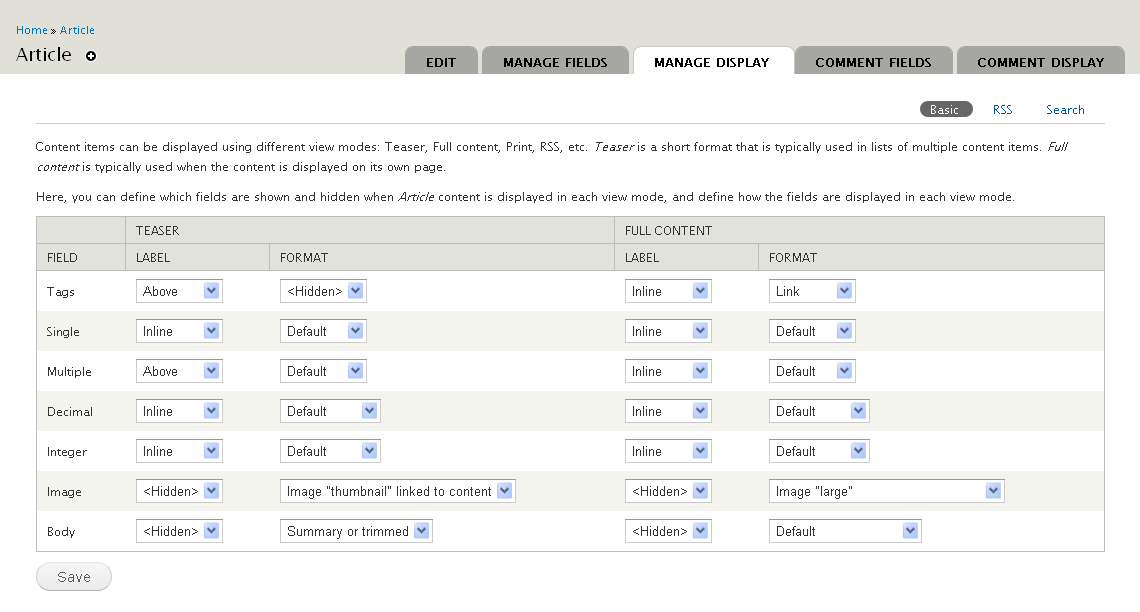Open the Tags teaser label dropdown
1140x612 pixels.
(179, 290)
